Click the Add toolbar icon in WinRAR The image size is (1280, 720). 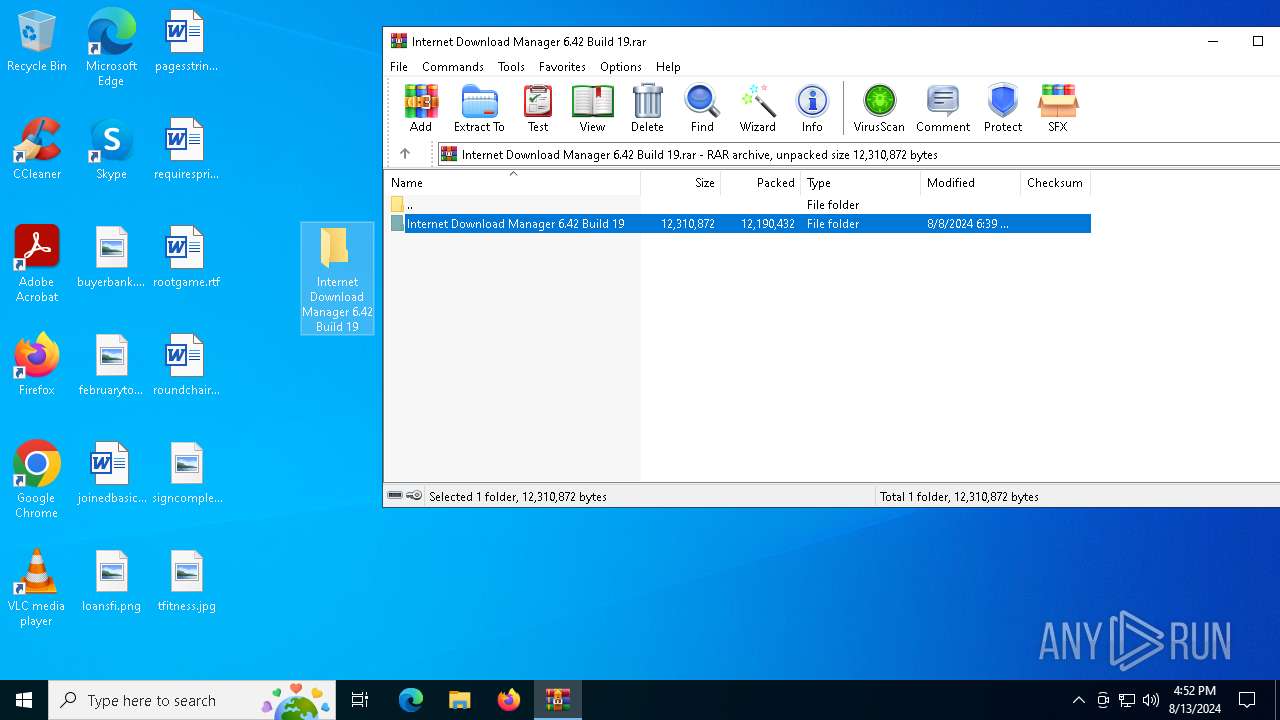(x=421, y=108)
